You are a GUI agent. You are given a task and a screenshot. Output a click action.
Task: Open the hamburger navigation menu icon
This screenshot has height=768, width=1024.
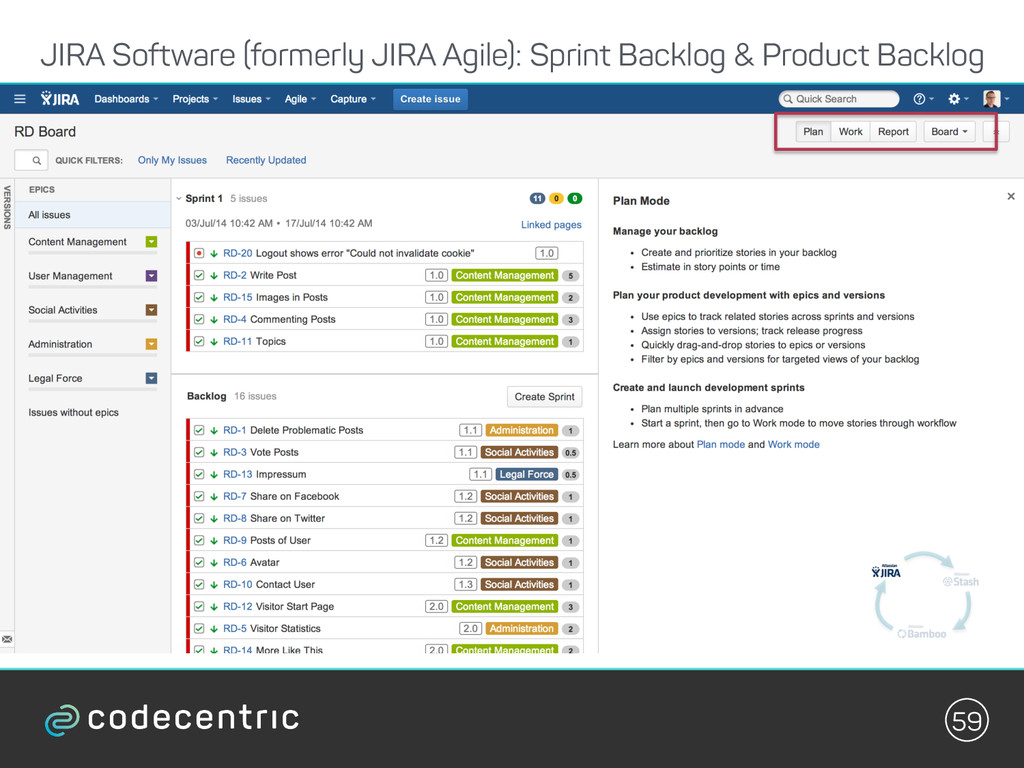20,99
